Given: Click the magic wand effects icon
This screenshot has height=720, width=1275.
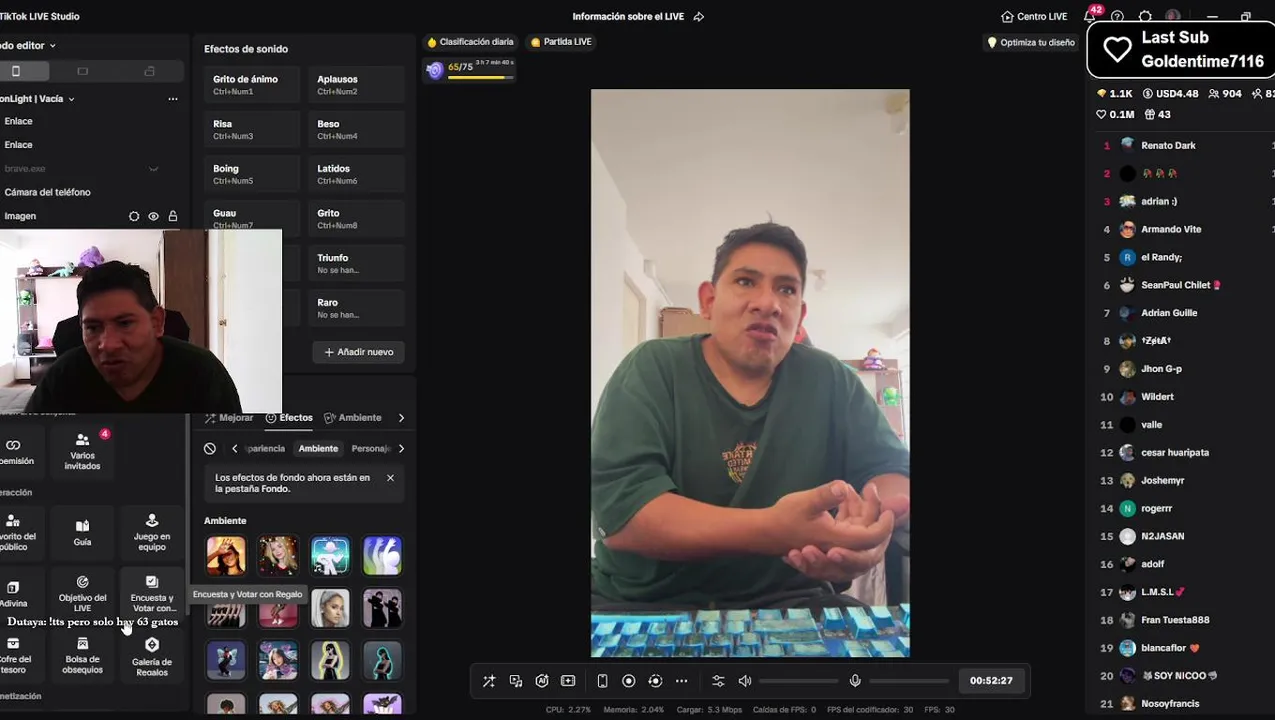Looking at the screenshot, I should coord(489,681).
